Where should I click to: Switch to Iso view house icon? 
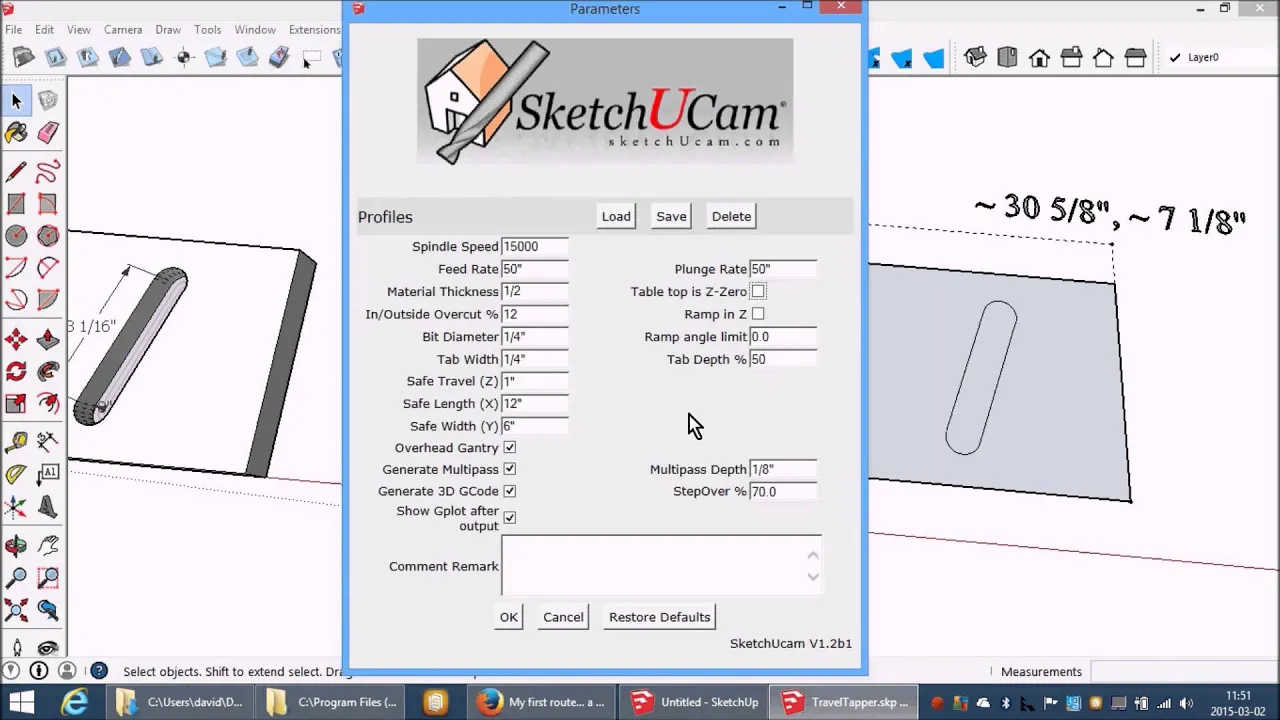pos(975,57)
